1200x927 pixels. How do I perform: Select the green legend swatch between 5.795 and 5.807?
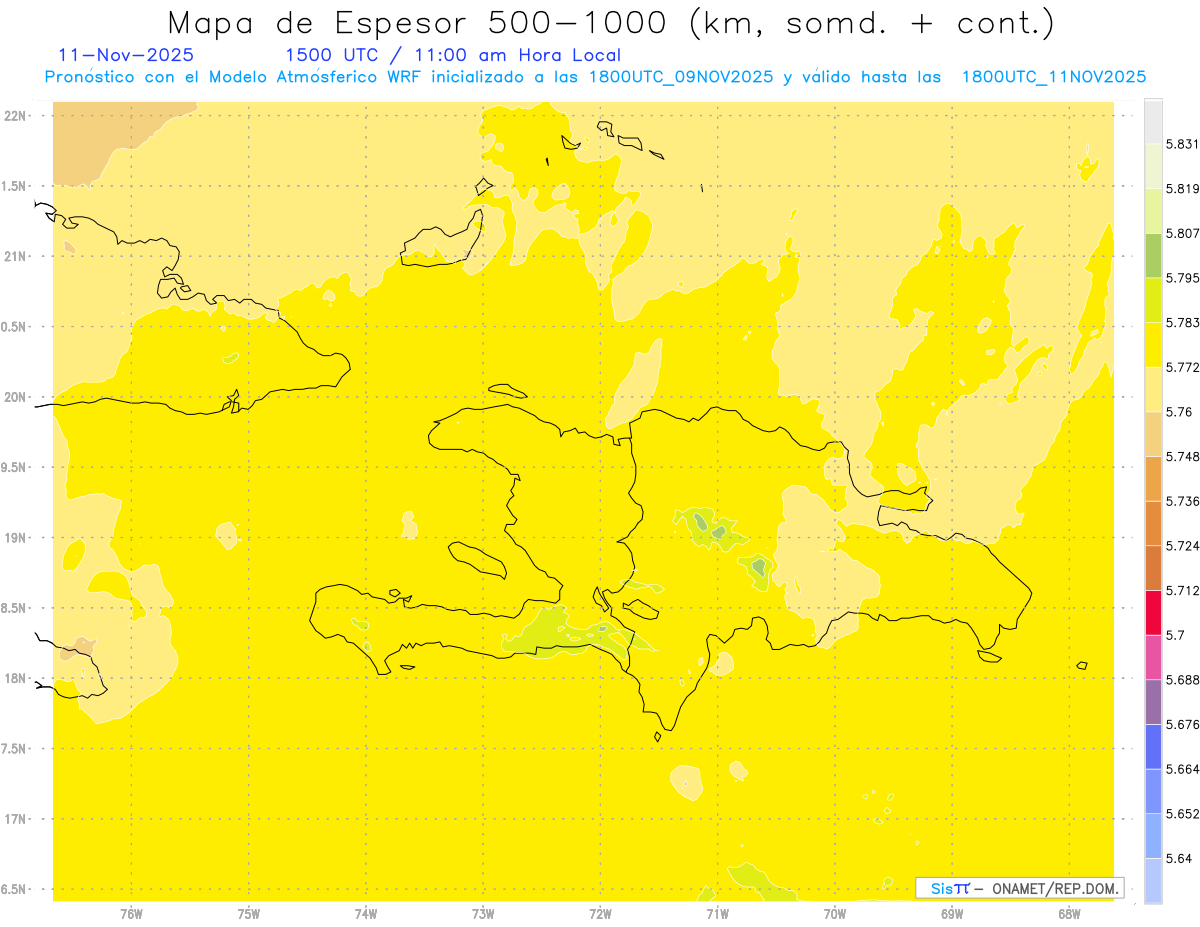point(1153,255)
